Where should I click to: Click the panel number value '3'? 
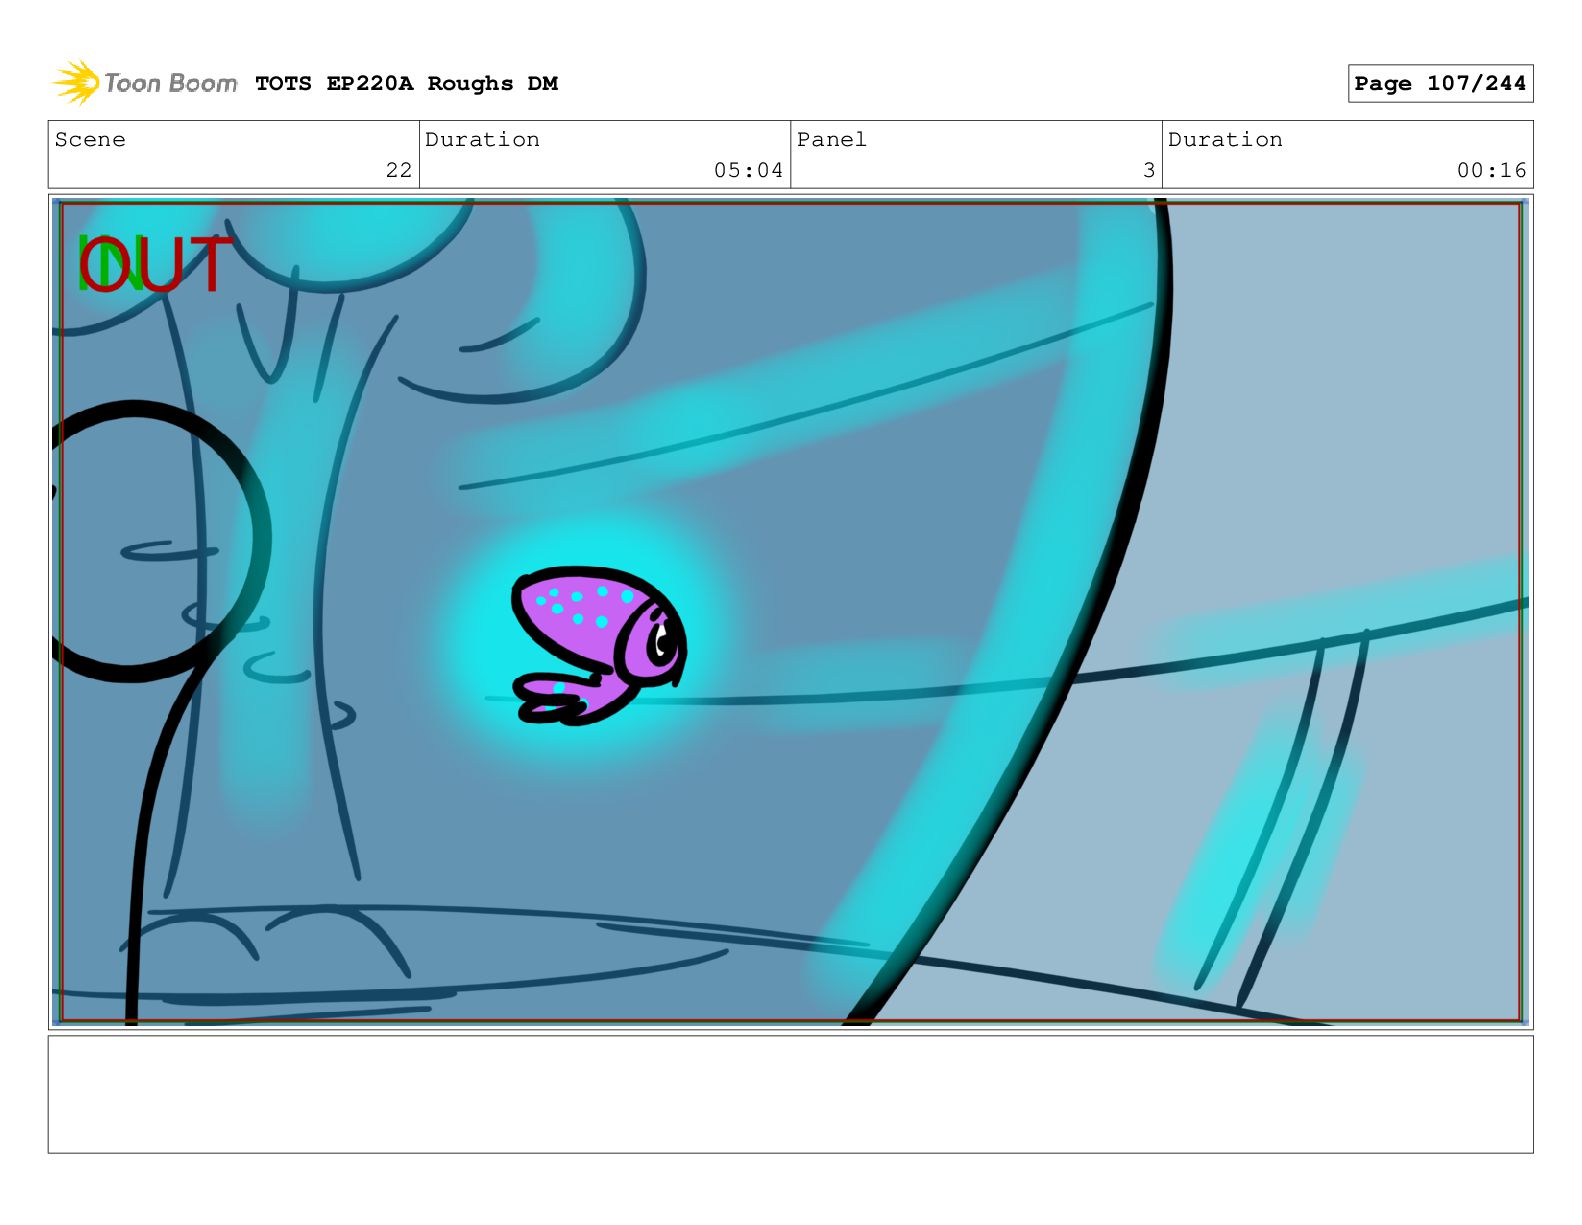1149,170
